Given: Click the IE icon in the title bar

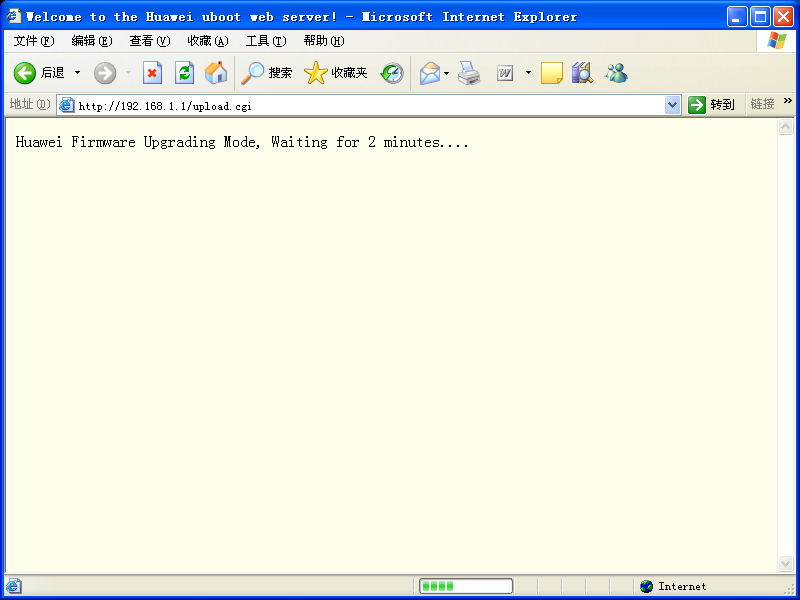Looking at the screenshot, I should (14, 16).
